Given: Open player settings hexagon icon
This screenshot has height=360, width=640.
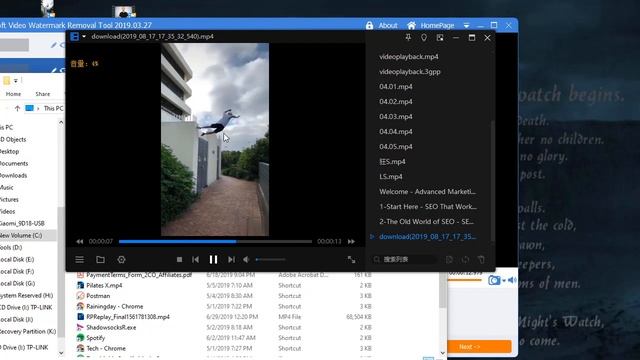Looking at the screenshot, I should (x=121, y=260).
